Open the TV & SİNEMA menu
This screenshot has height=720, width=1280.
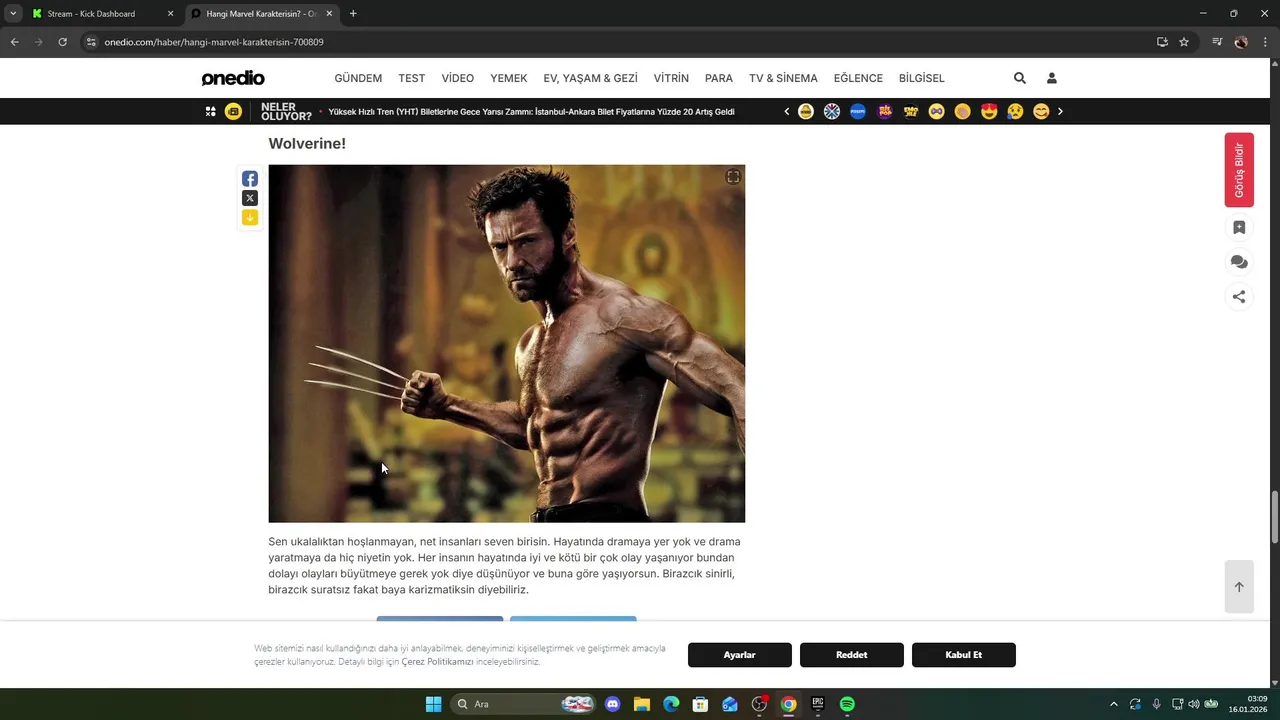783,78
